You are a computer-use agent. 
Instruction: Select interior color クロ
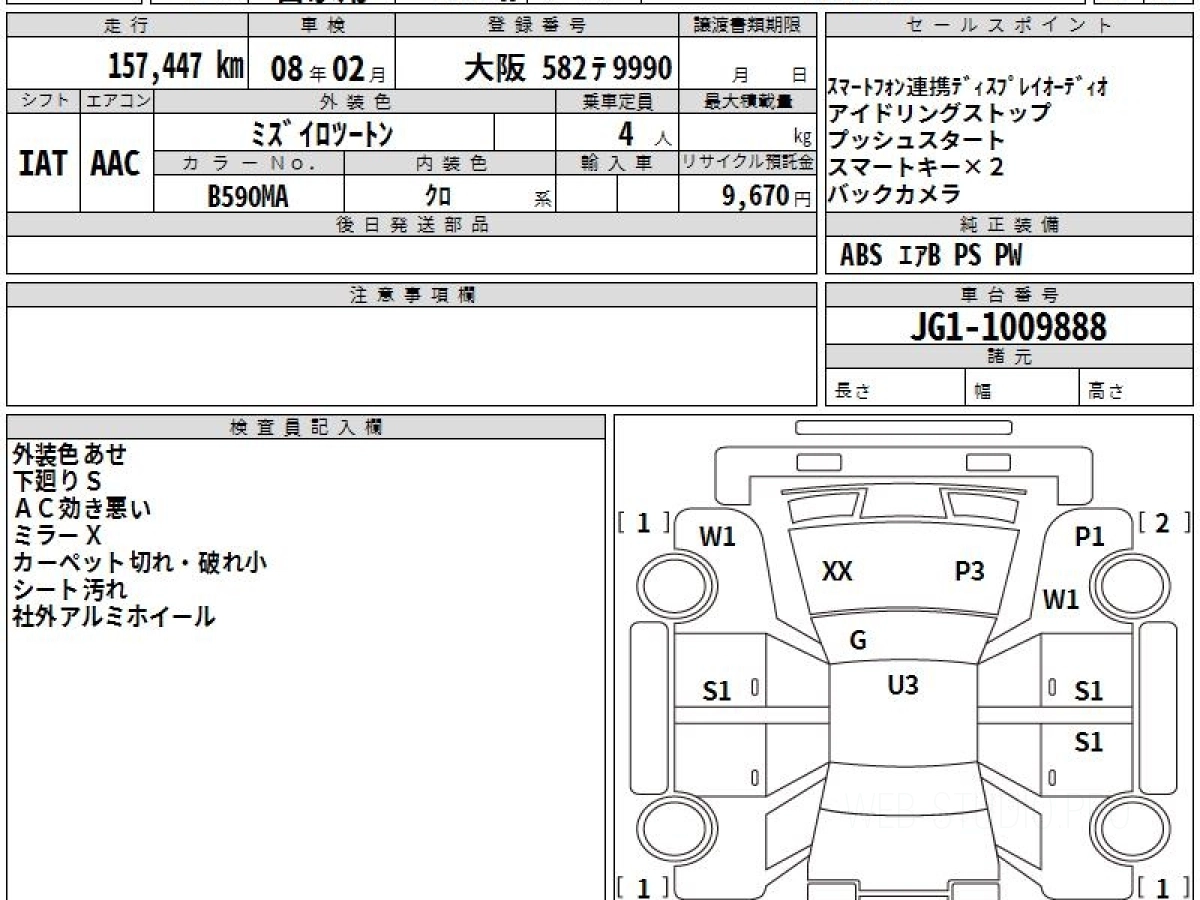click(438, 196)
